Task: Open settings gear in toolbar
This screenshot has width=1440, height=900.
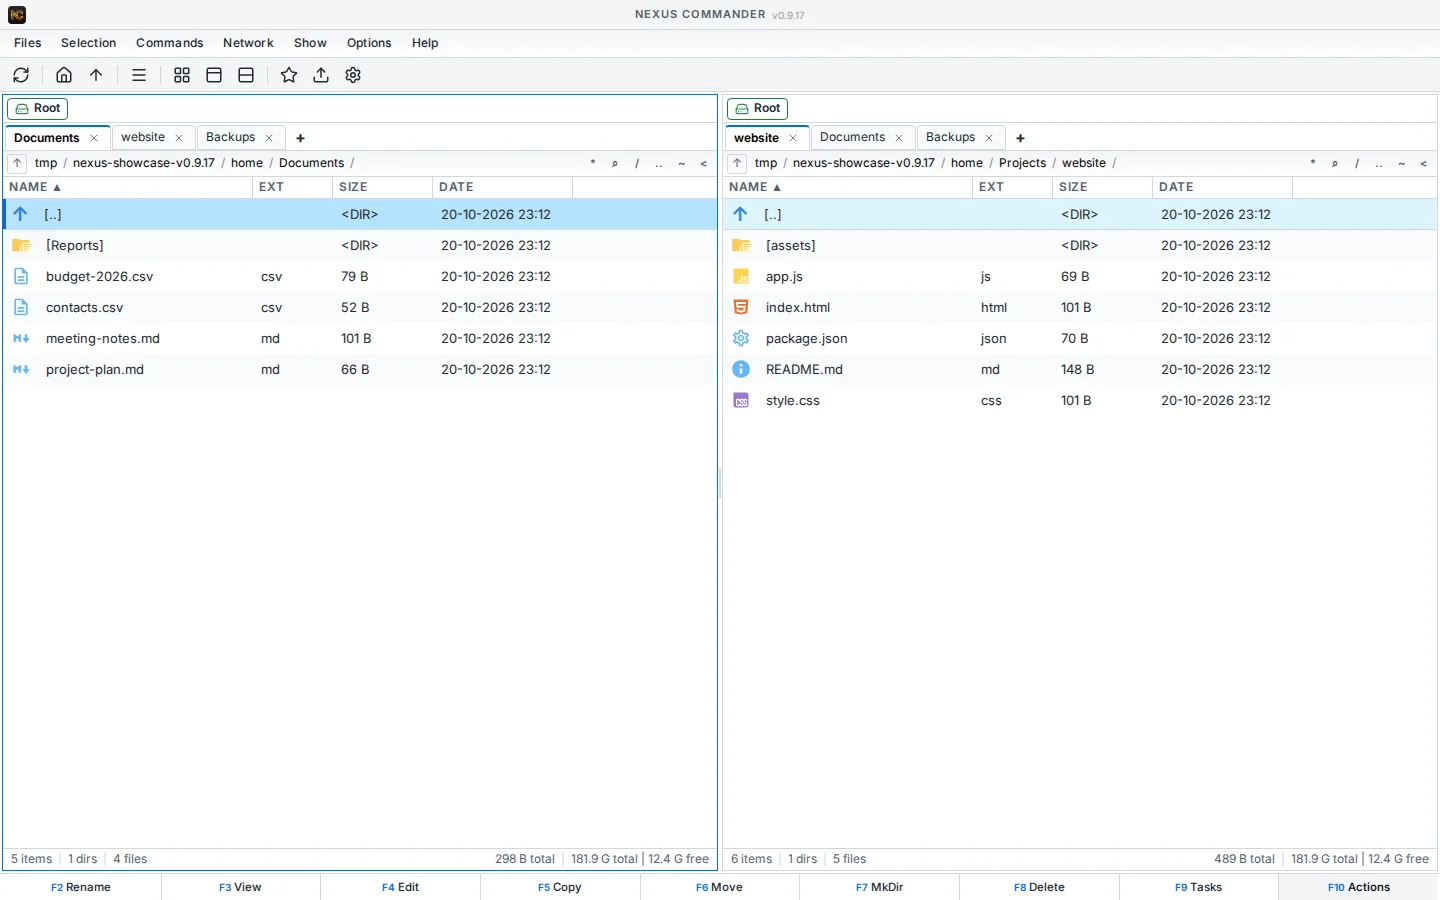Action: 353,75
